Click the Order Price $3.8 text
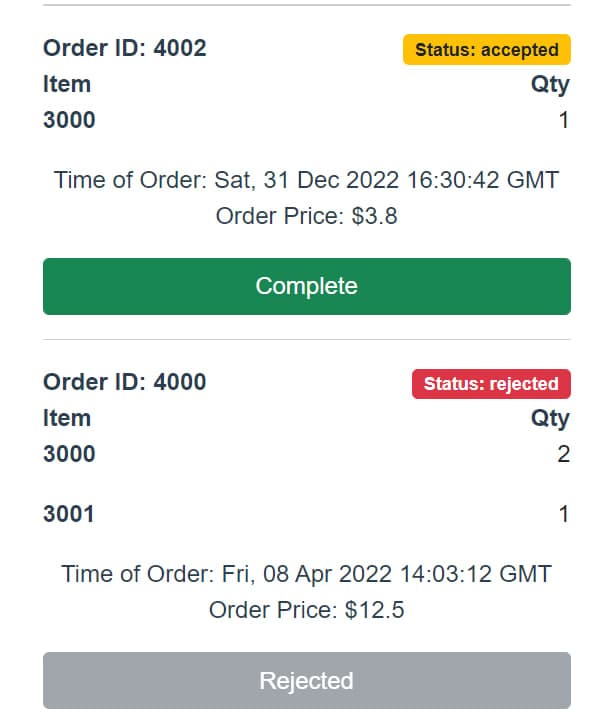The height and width of the screenshot is (725, 601). click(x=306, y=216)
